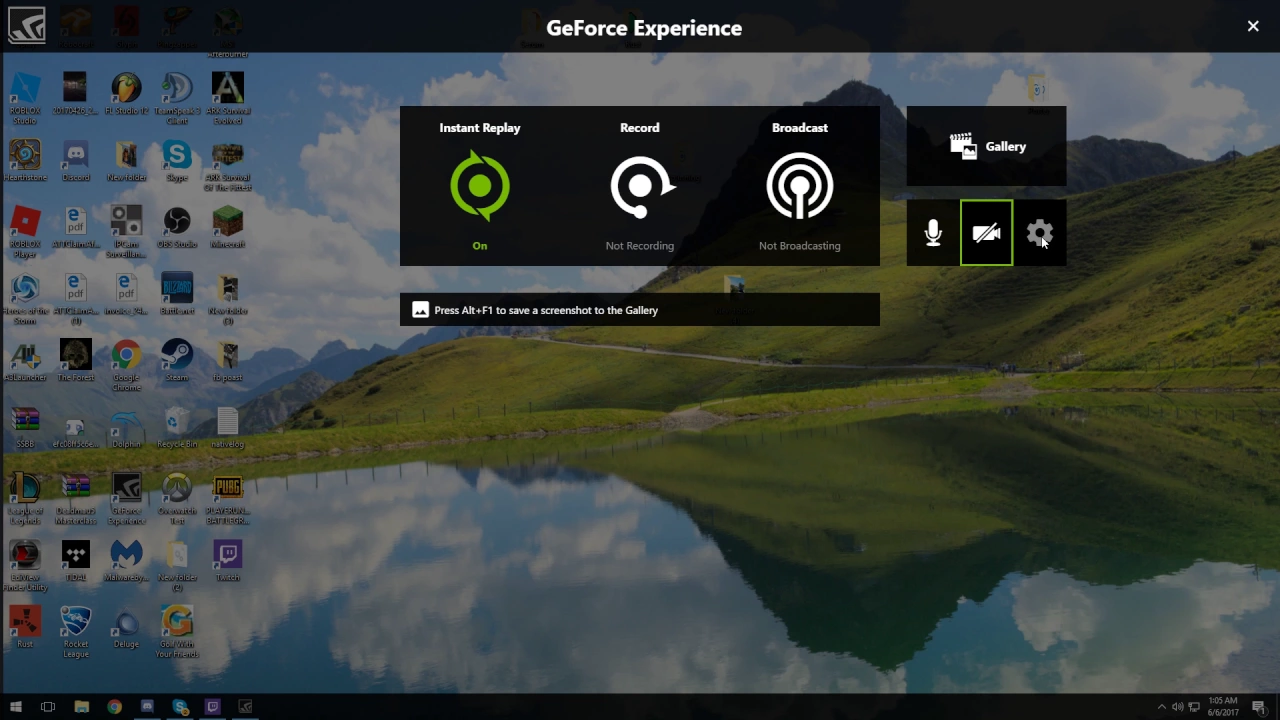Select Heroes of the Storm desktop icon
Viewport: 1280px width, 720px height.
point(25,298)
